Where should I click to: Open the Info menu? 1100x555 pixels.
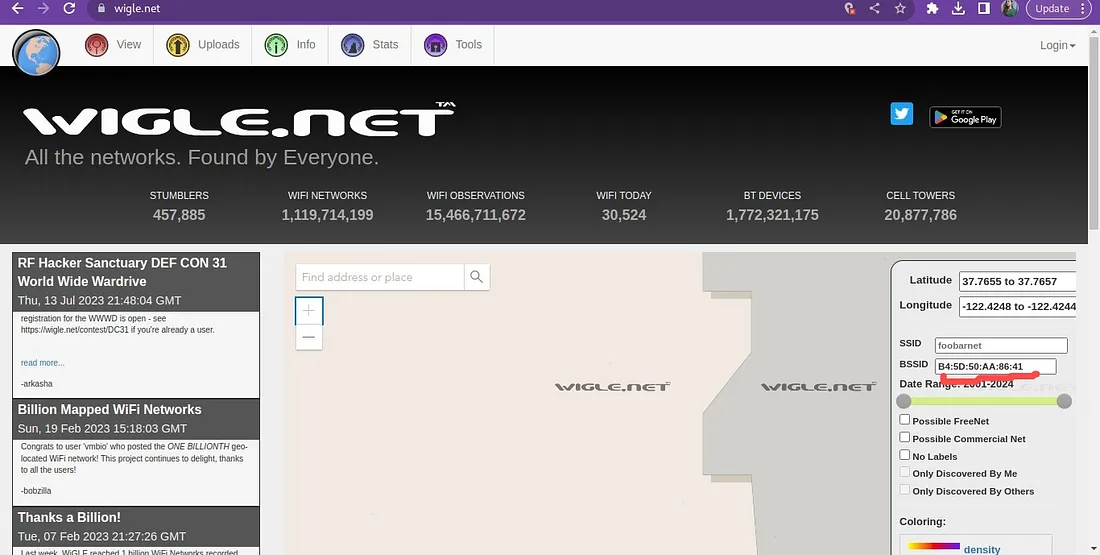coord(290,45)
